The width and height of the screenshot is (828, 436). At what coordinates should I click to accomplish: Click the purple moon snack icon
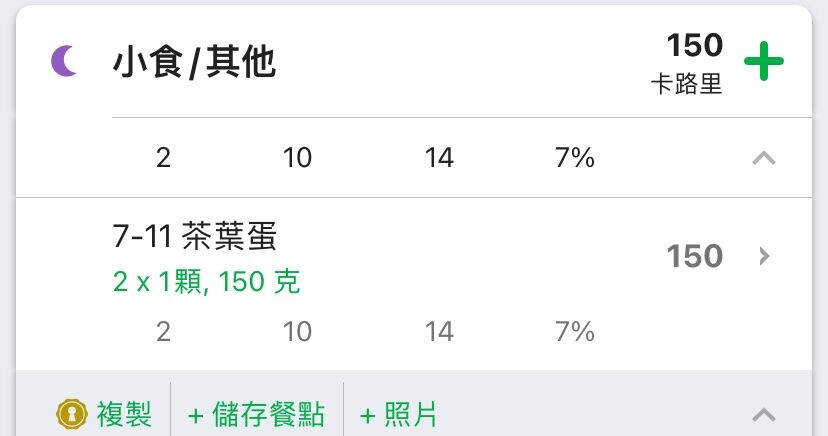(x=64, y=61)
